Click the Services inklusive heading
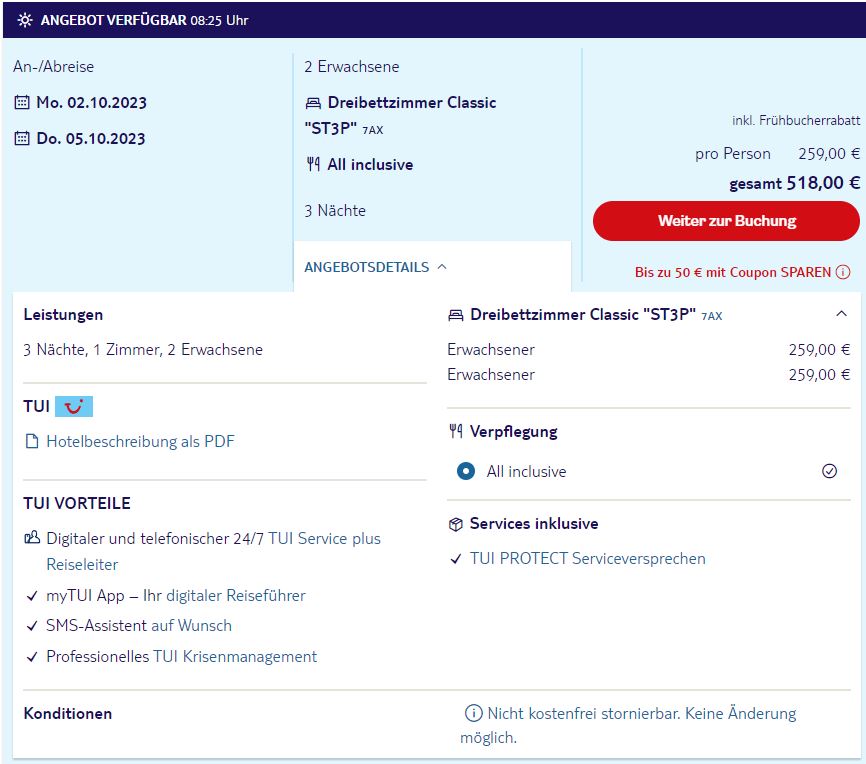 point(534,524)
